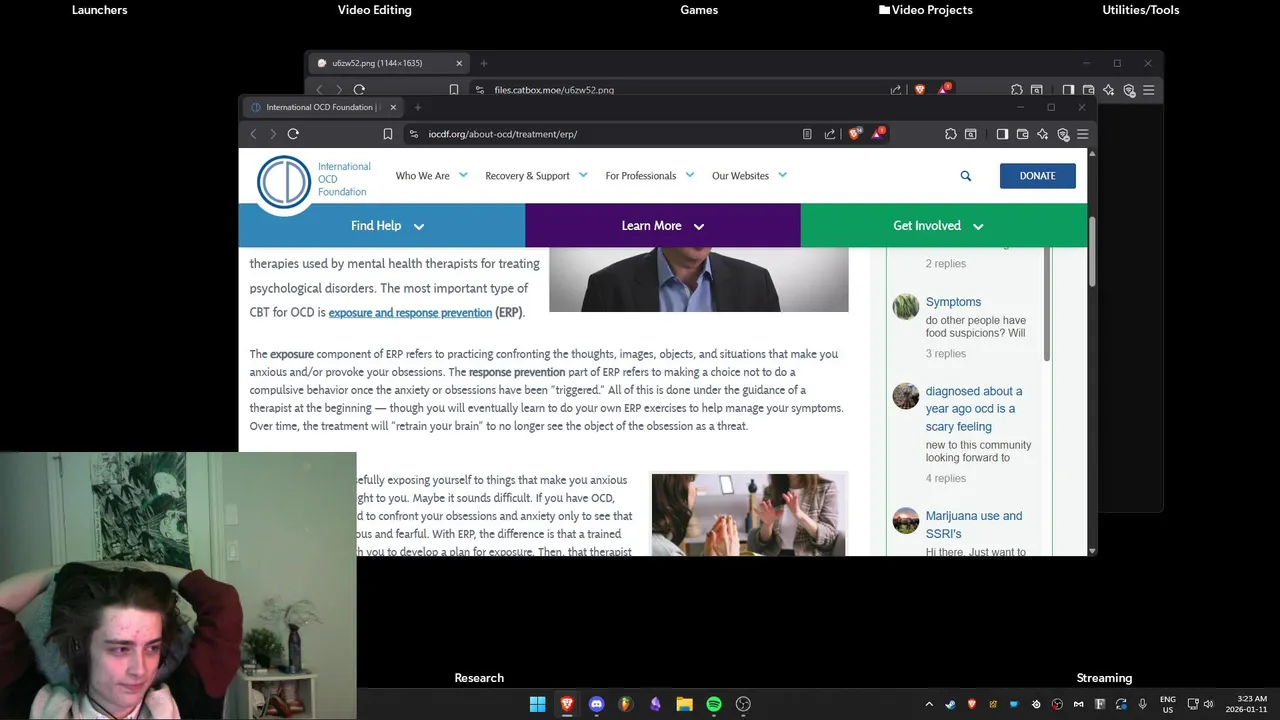The width and height of the screenshot is (1280, 720).
Task: Open Brave Wallet in front window
Action: pos(1023,134)
